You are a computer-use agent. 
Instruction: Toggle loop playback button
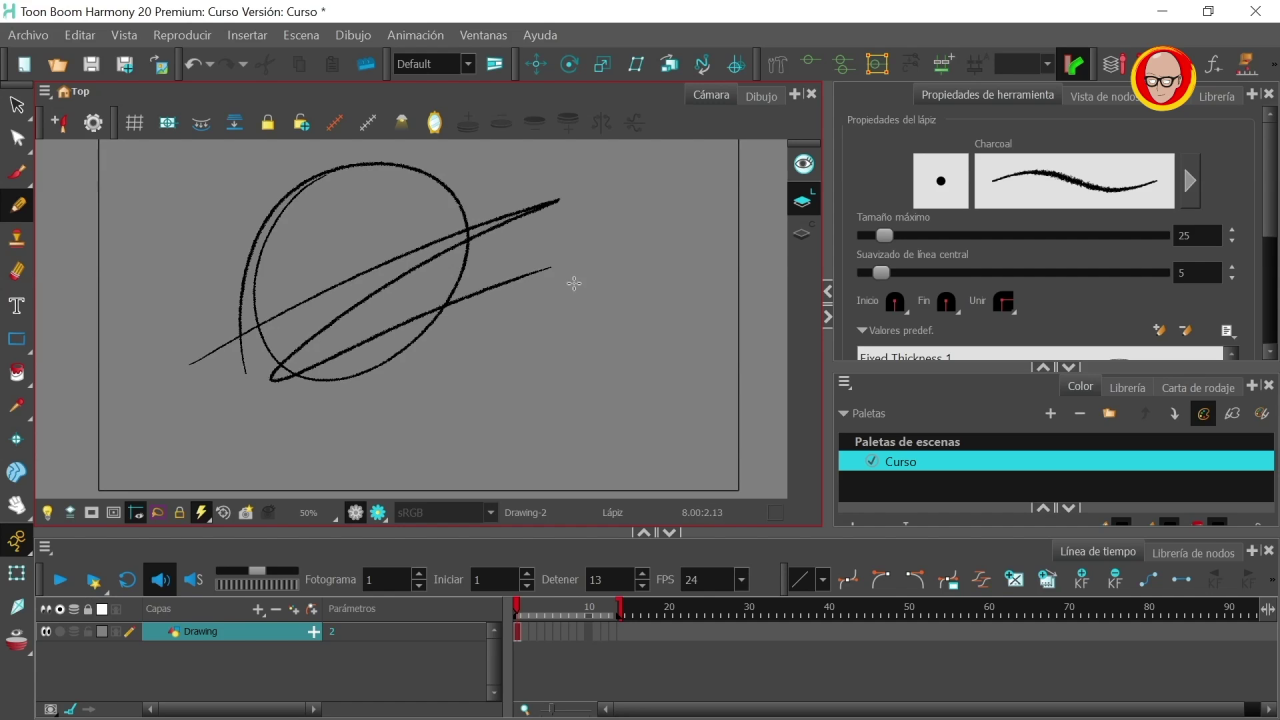[127, 579]
